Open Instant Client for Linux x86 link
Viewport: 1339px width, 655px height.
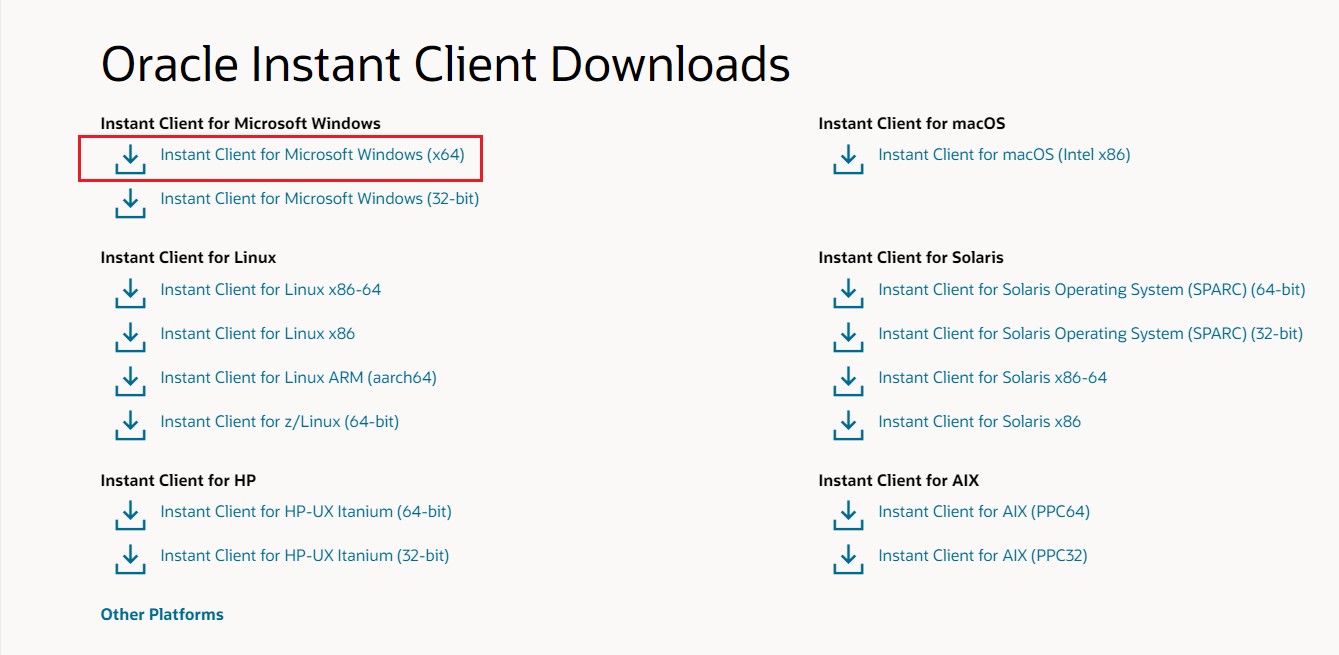pos(257,334)
